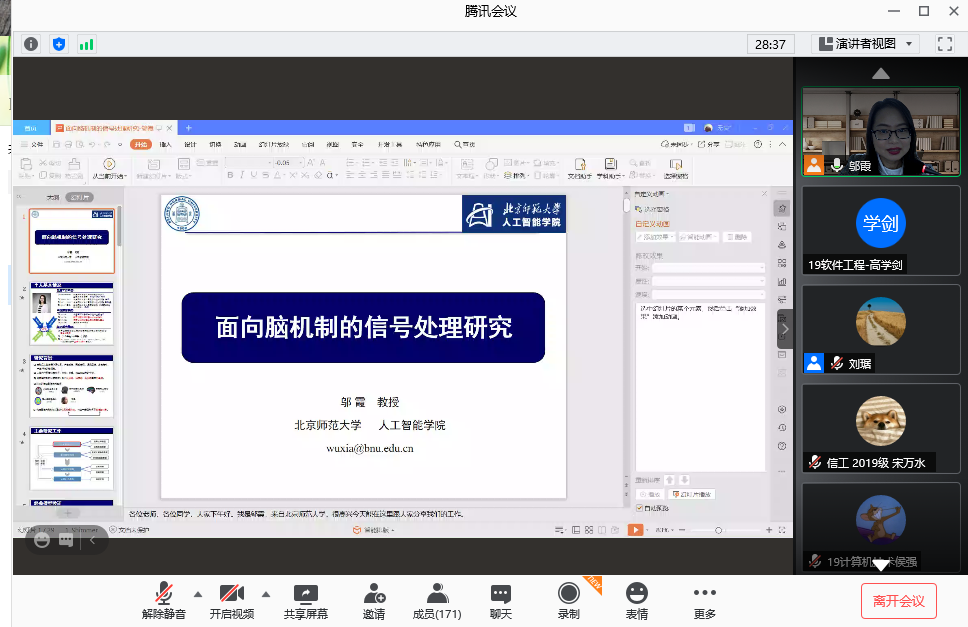Open the 聊天 chat panel
The image size is (968, 627).
coord(501,600)
